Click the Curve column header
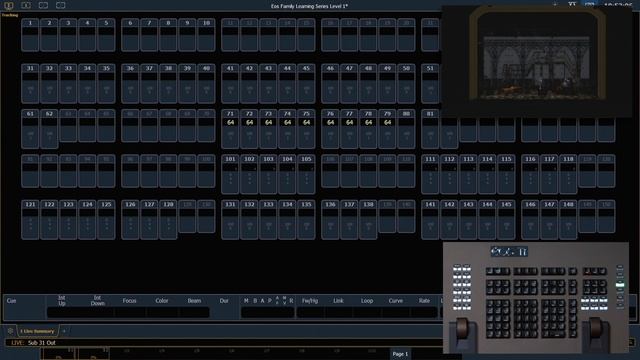The height and width of the screenshot is (360, 640). click(396, 301)
